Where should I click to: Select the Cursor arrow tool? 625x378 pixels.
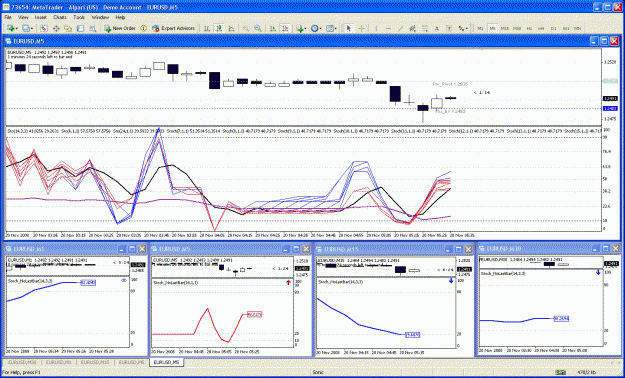click(x=349, y=28)
